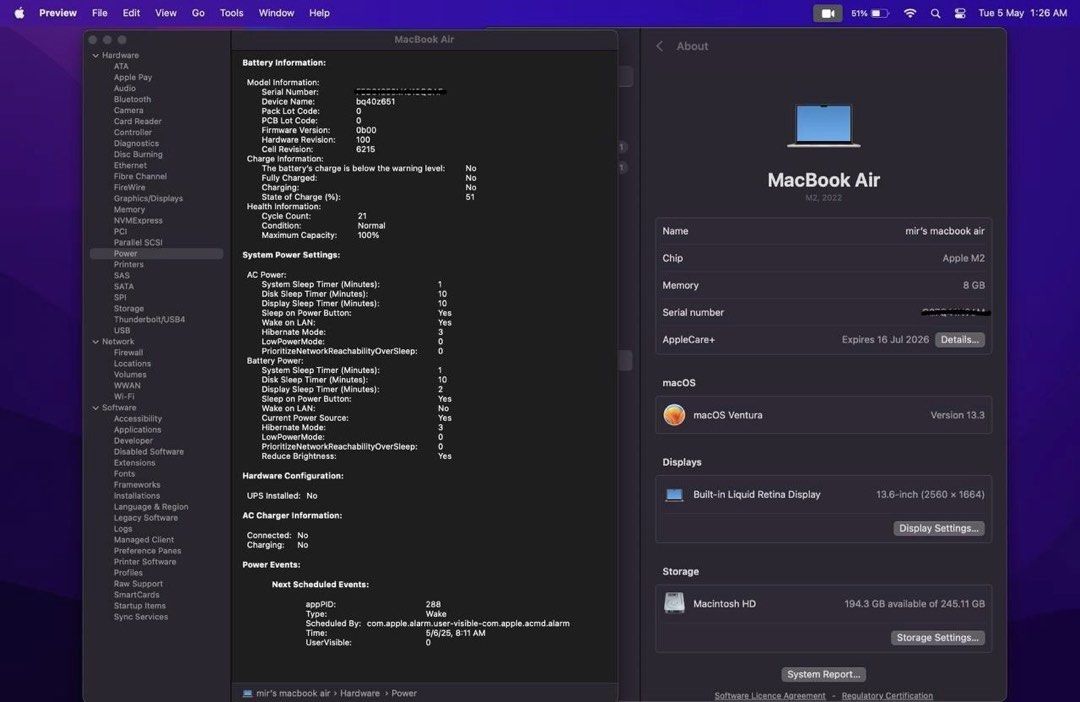Select Card Reader in the sidebar
The width and height of the screenshot is (1080, 702).
coord(138,121)
